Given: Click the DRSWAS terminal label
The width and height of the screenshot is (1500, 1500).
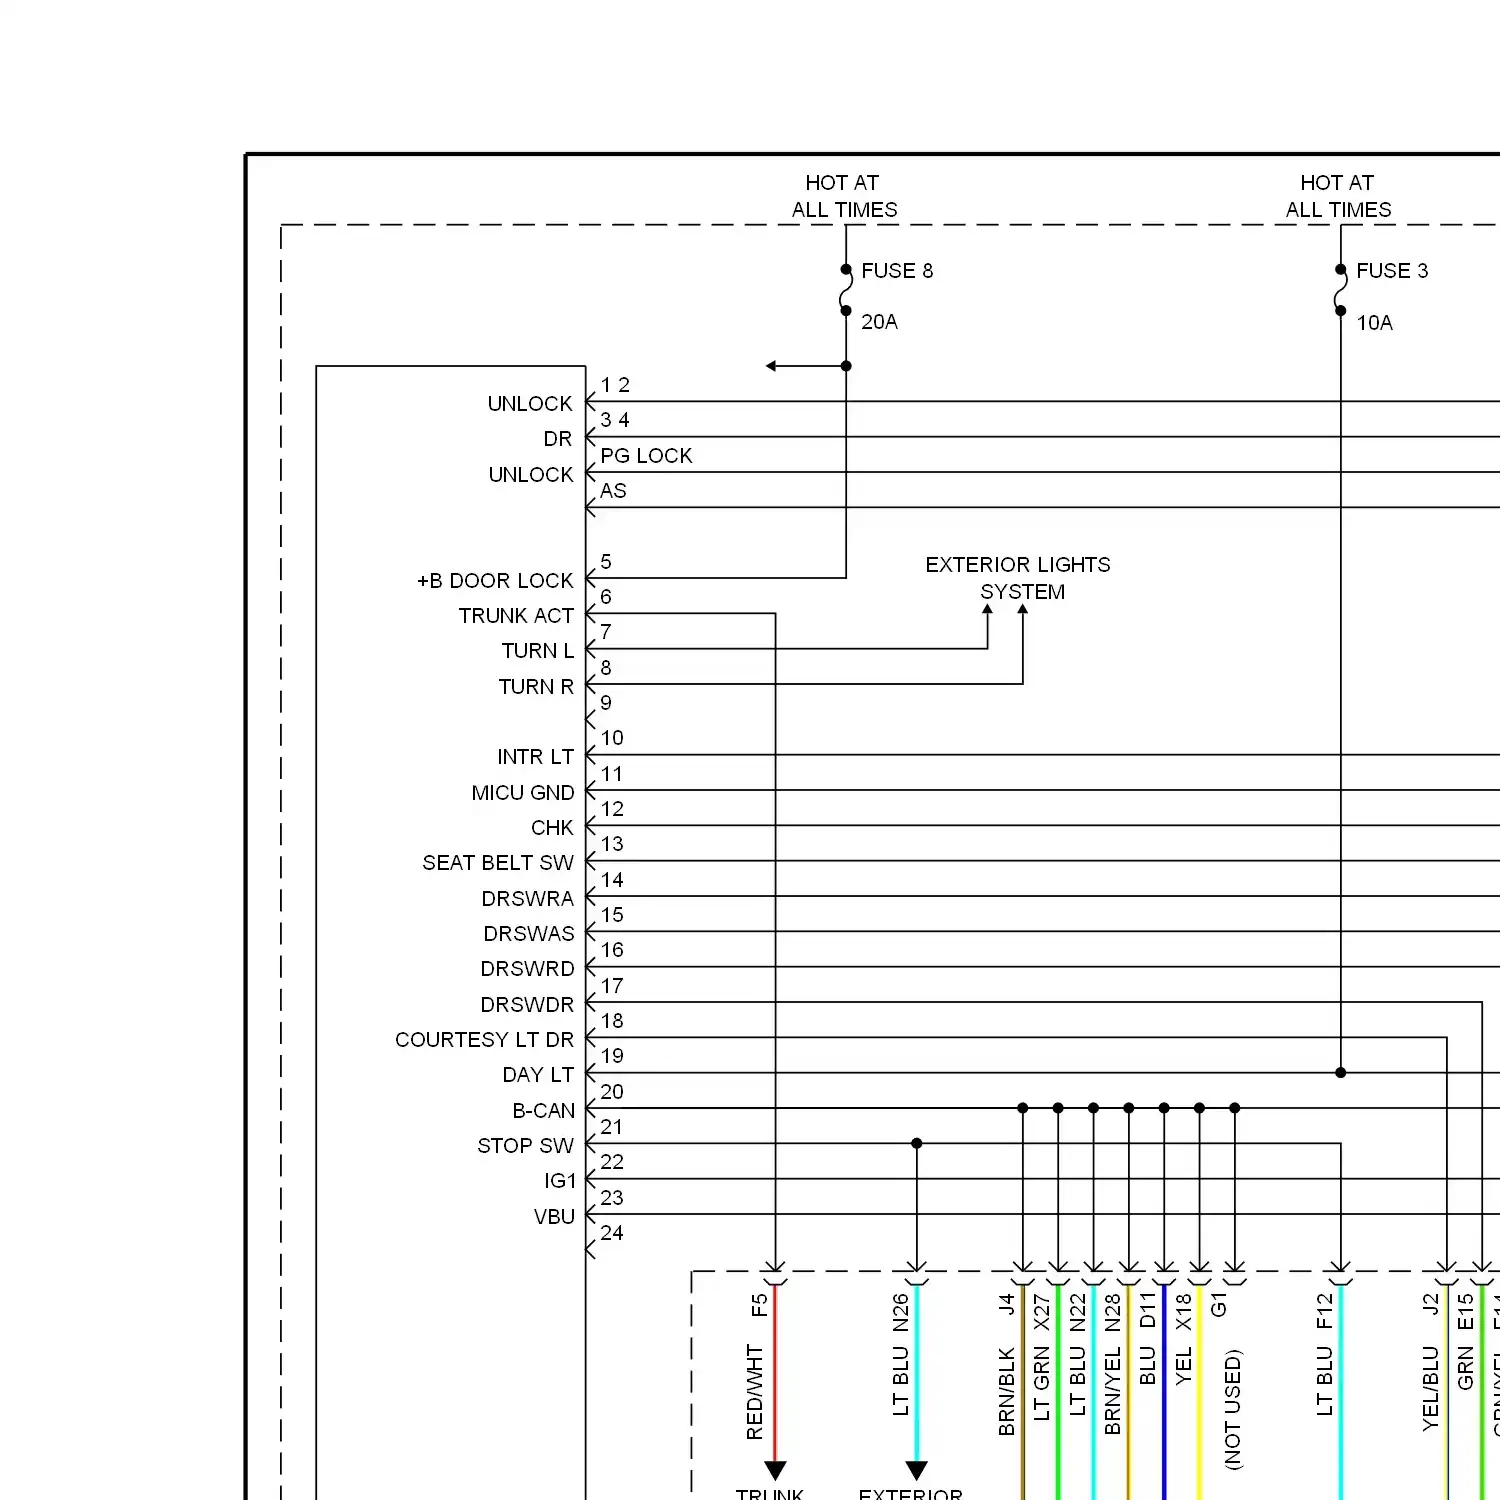Looking at the screenshot, I should [529, 934].
